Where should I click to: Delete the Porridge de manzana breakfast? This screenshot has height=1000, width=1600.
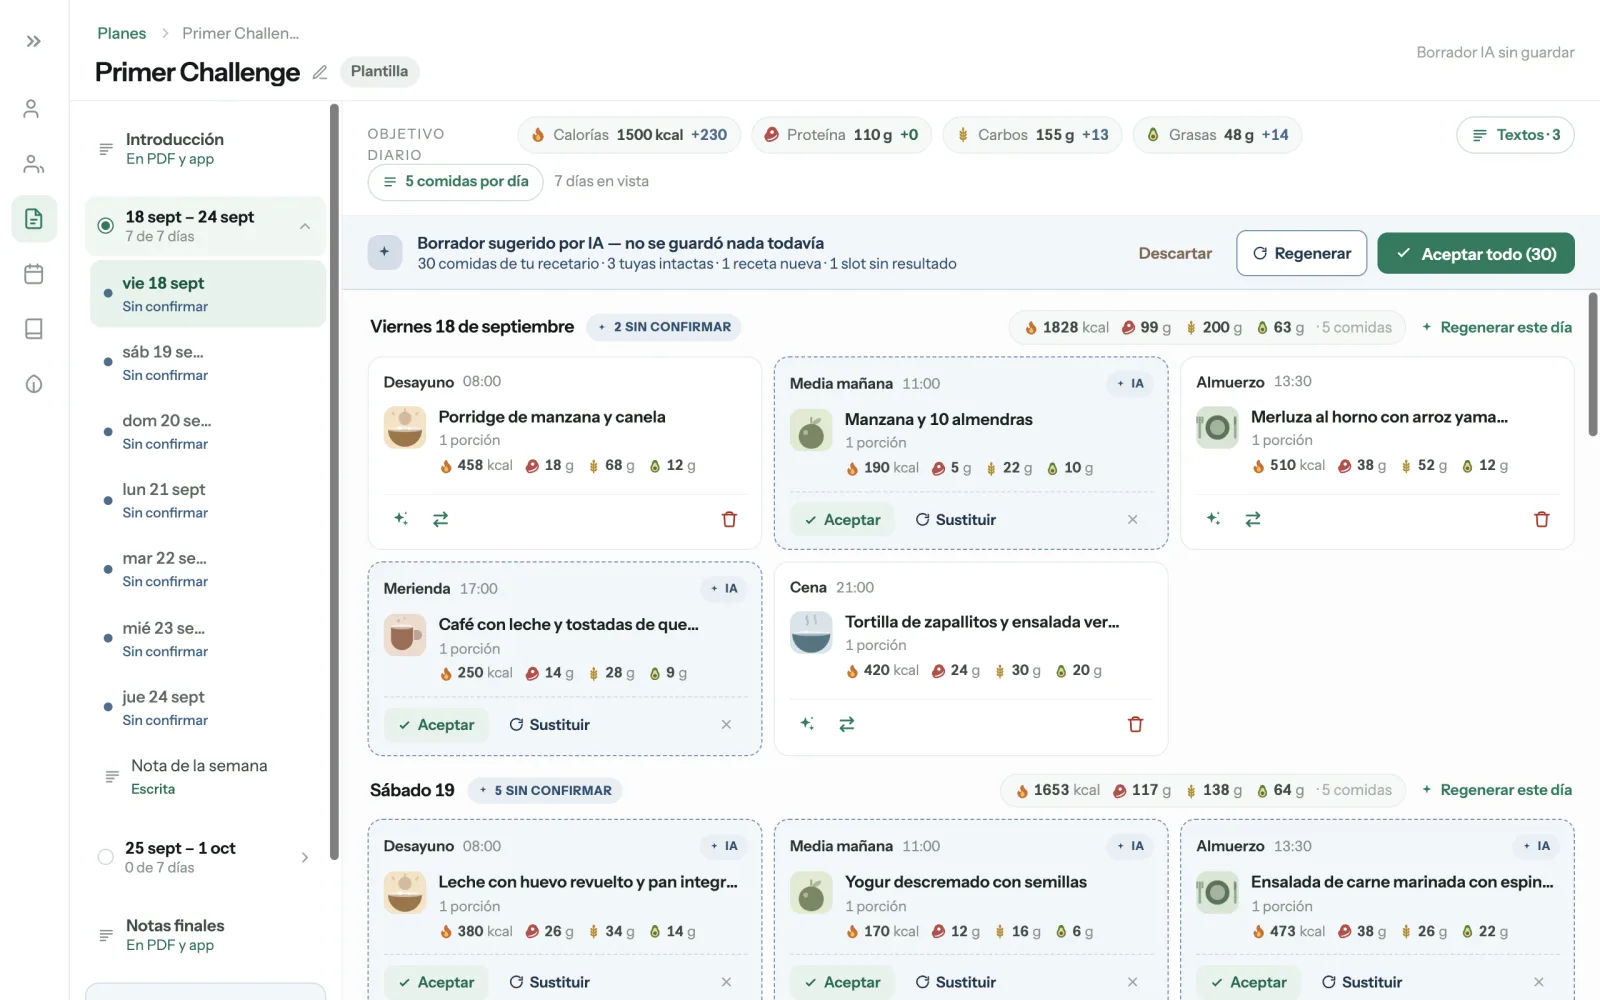(729, 519)
